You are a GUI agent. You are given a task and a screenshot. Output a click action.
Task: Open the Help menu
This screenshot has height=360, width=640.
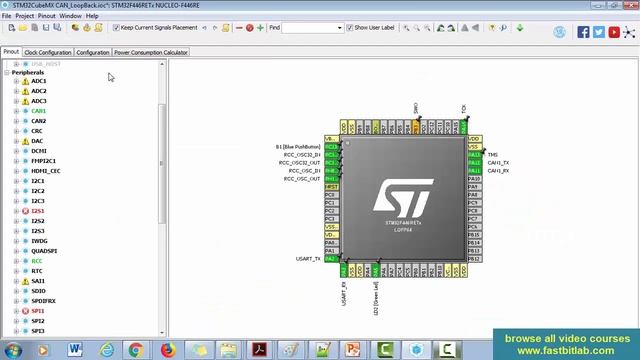pyautogui.click(x=92, y=16)
